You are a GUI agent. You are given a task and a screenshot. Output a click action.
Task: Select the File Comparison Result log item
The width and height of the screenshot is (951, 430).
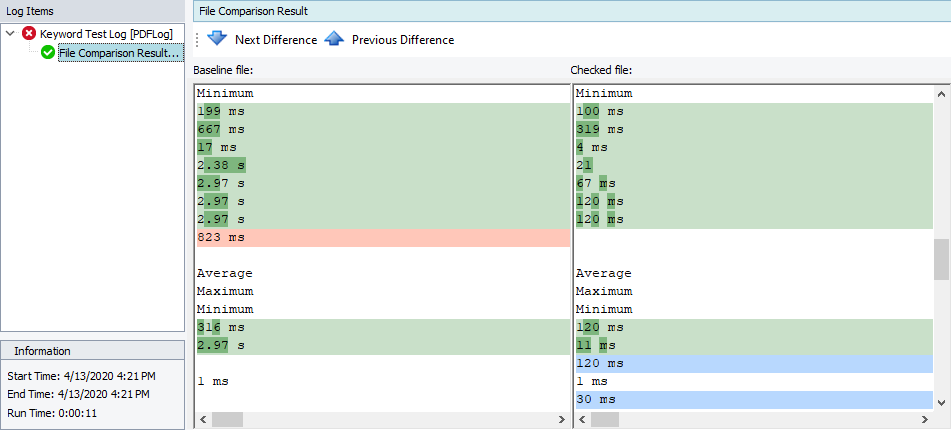[x=120, y=53]
